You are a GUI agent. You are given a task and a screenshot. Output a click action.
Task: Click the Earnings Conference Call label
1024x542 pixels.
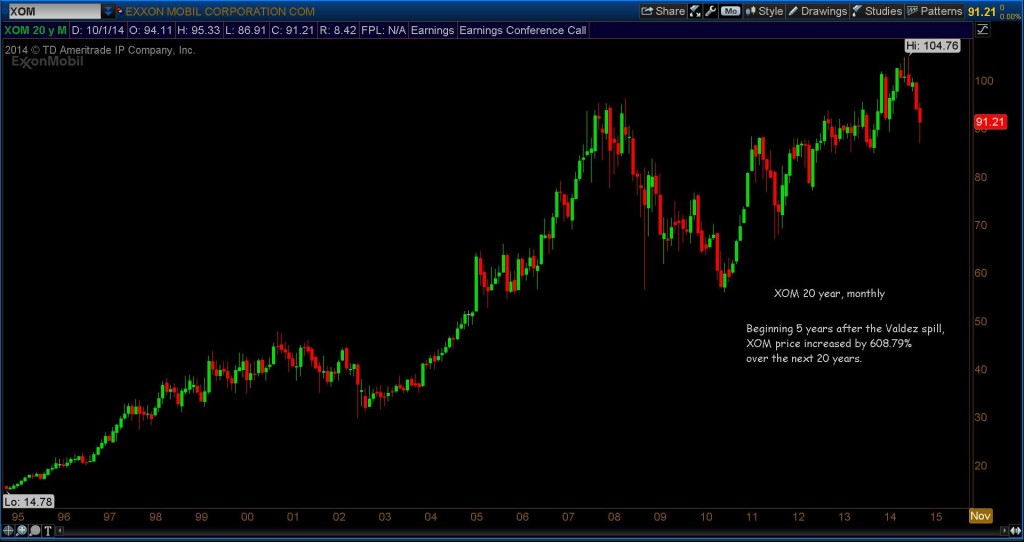point(523,30)
